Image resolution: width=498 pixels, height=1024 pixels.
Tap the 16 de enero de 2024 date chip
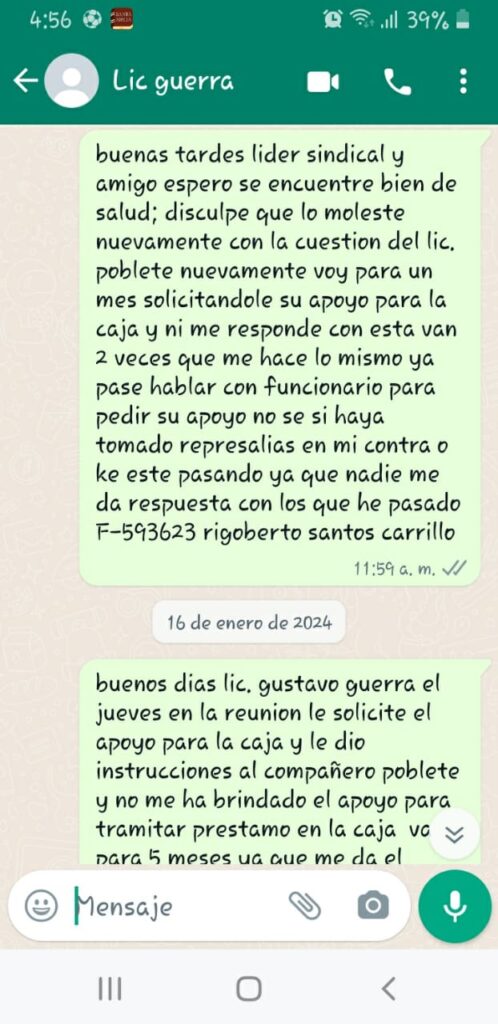[x=249, y=622]
